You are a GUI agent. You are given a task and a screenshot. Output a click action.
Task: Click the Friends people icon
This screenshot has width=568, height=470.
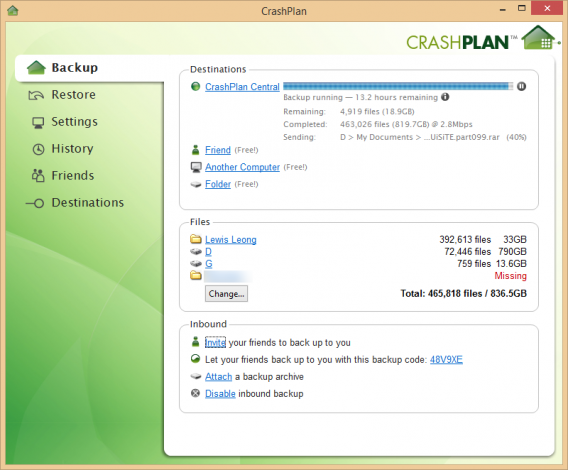point(38,176)
